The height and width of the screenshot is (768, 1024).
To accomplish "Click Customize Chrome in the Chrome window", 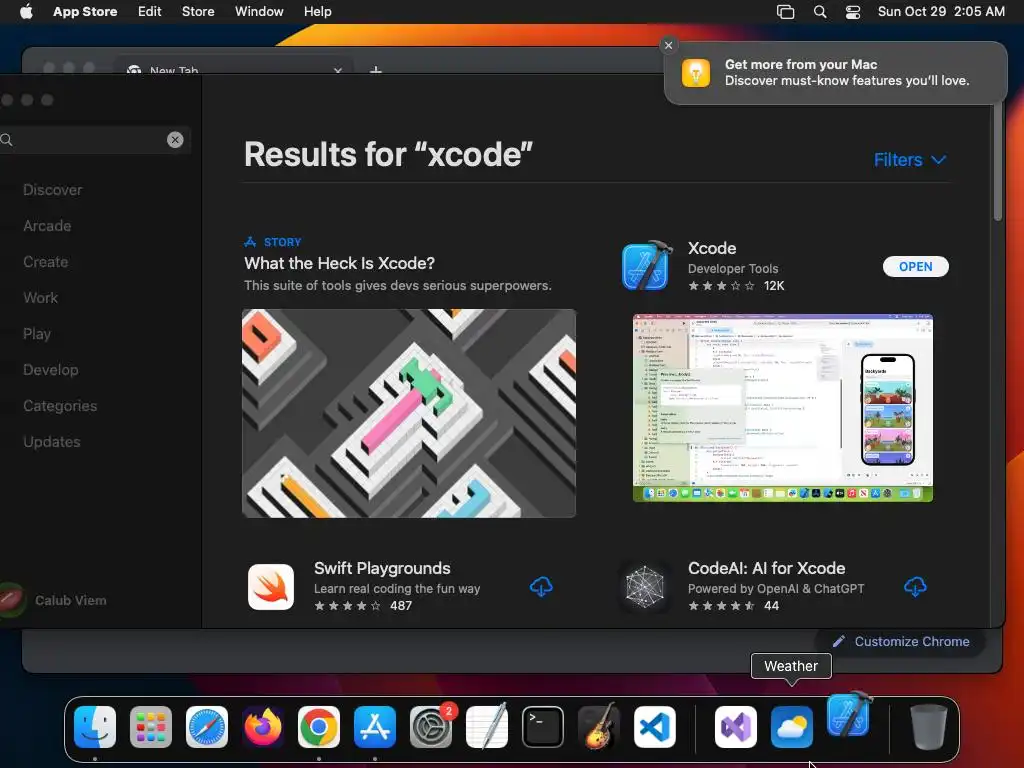I will [x=901, y=641].
